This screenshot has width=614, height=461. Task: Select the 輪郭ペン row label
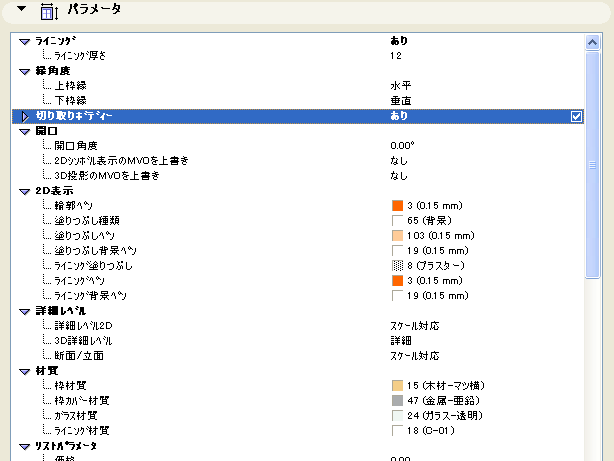click(74, 206)
